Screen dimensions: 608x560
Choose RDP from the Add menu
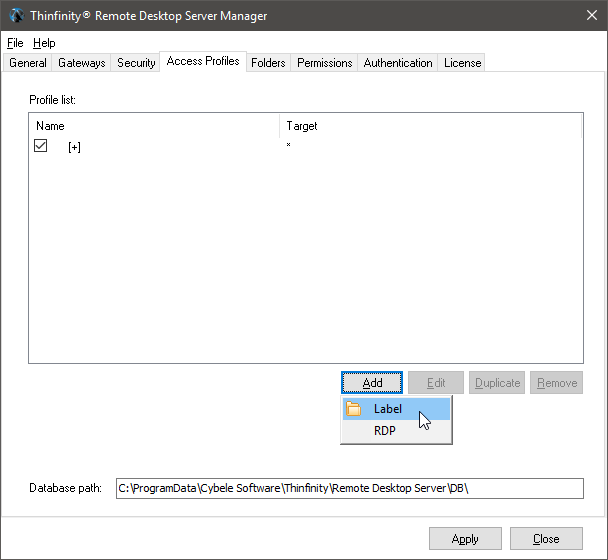[396, 430]
